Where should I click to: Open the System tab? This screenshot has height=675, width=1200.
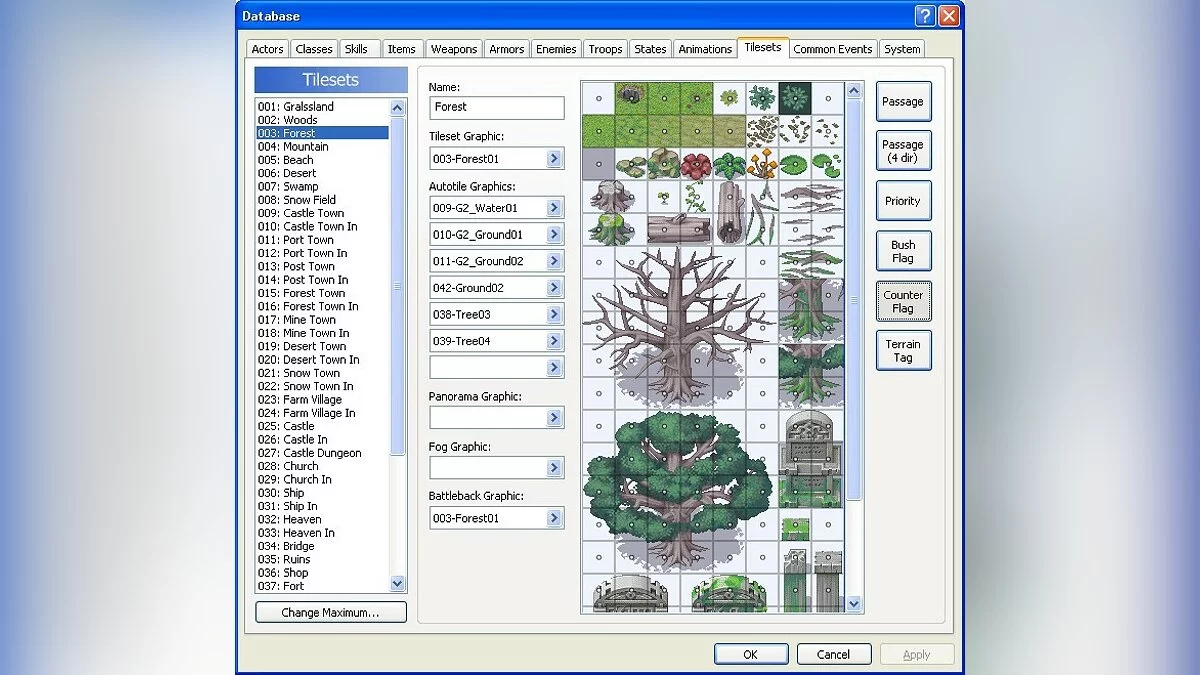pyautogui.click(x=902, y=49)
